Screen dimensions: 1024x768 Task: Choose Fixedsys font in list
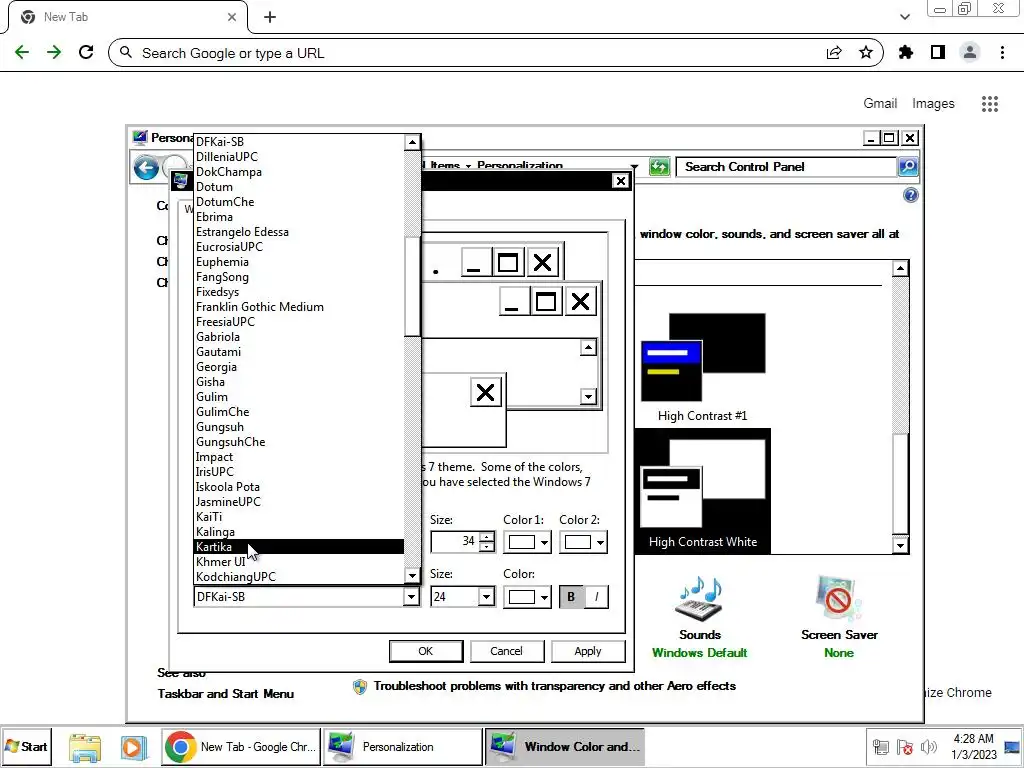(x=299, y=292)
